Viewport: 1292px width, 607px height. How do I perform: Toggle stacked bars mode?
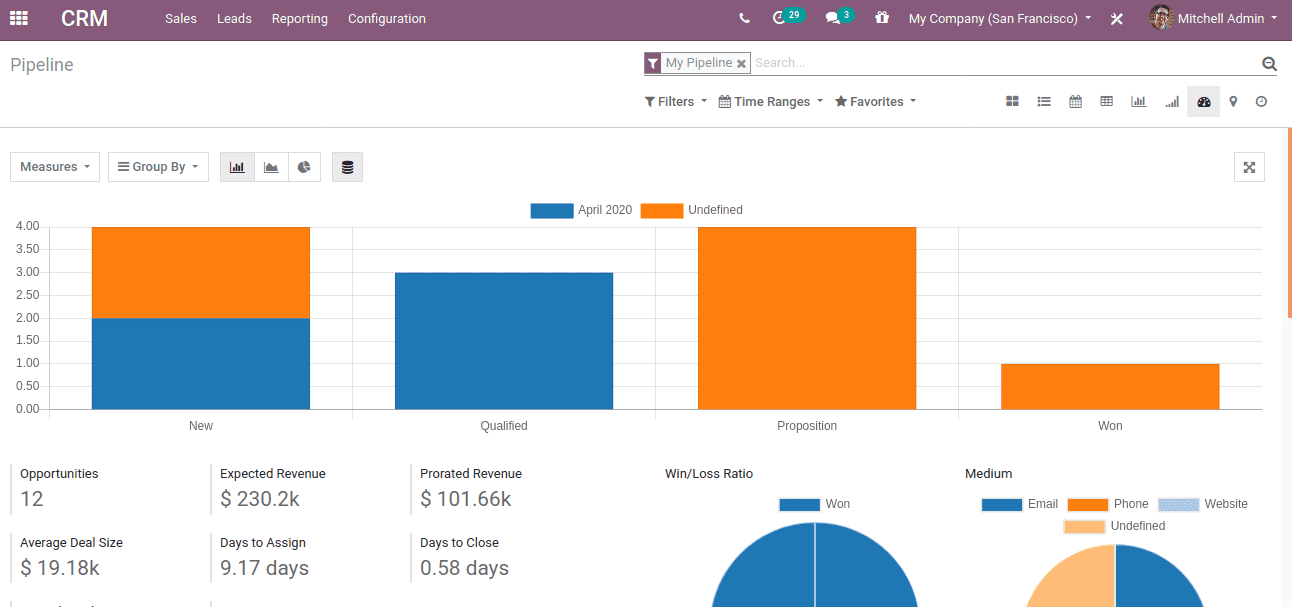click(347, 167)
